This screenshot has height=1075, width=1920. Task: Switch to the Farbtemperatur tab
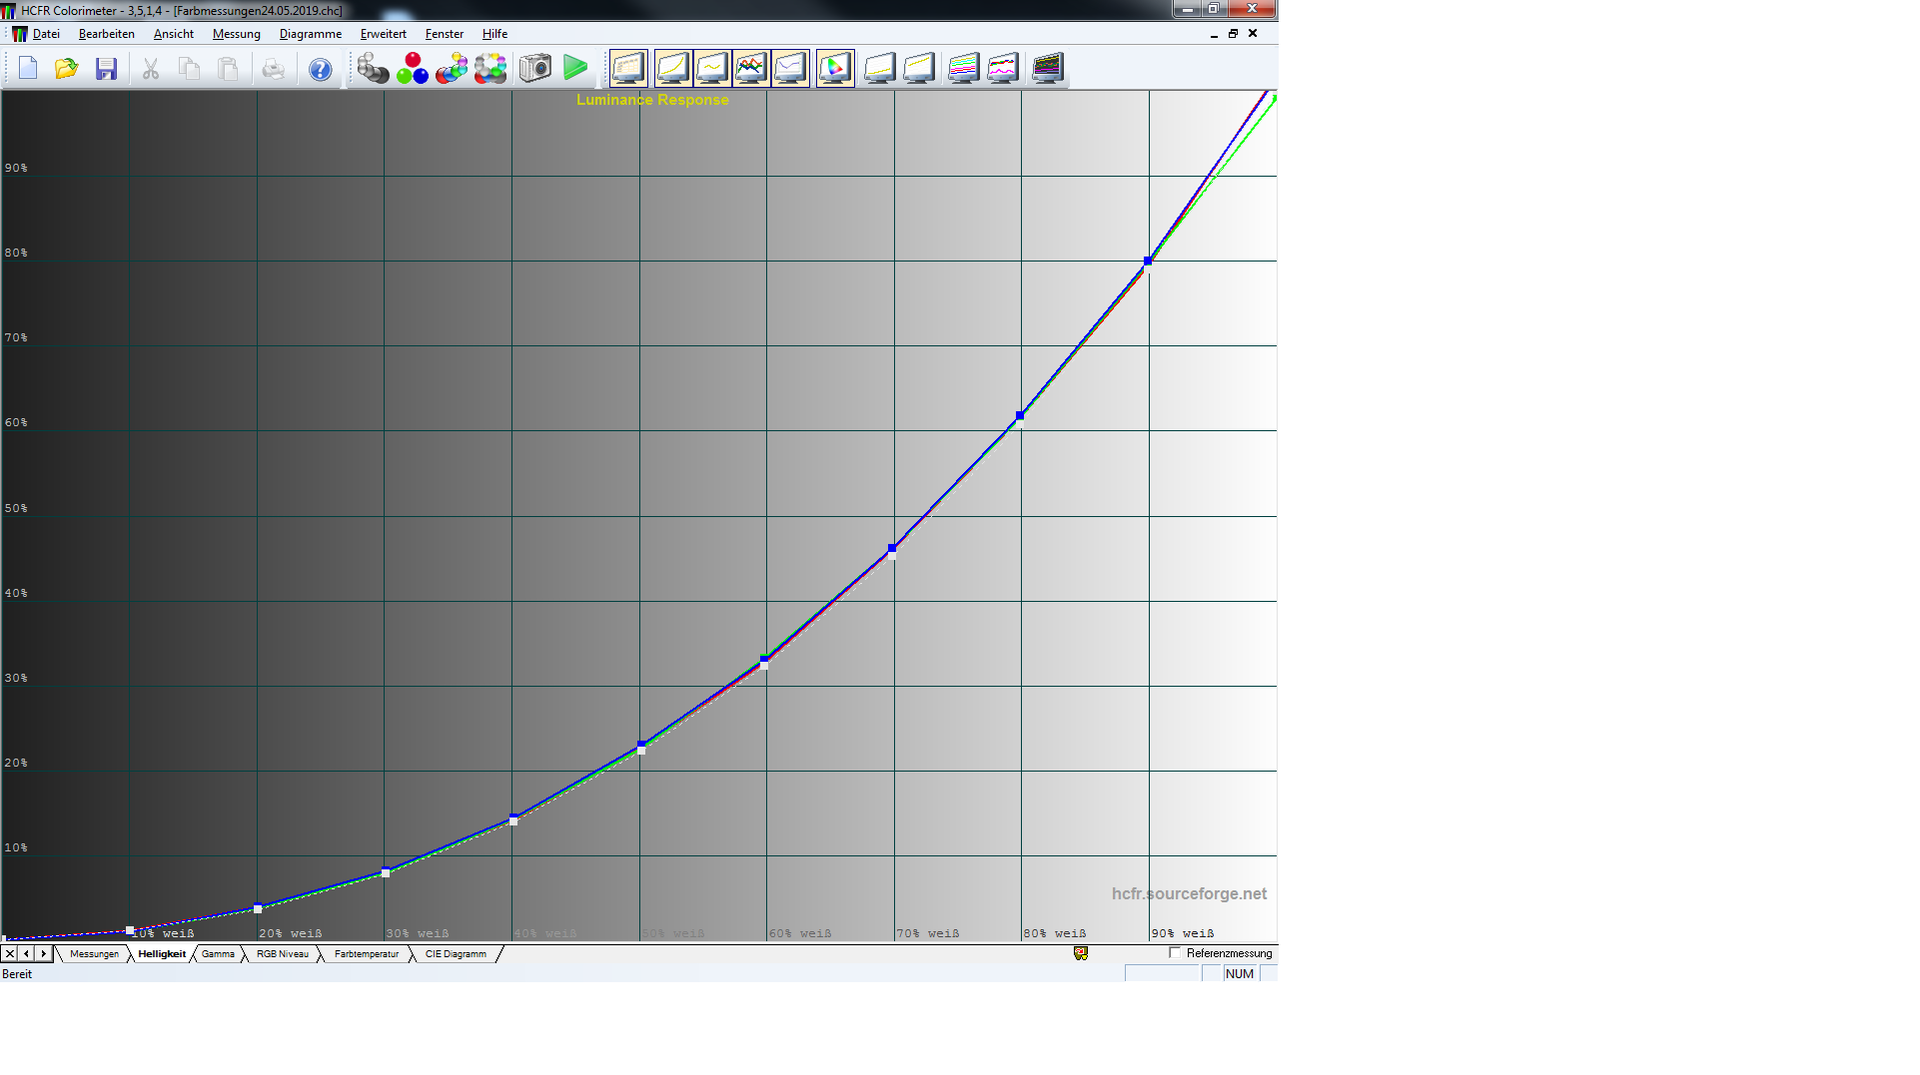click(x=366, y=954)
